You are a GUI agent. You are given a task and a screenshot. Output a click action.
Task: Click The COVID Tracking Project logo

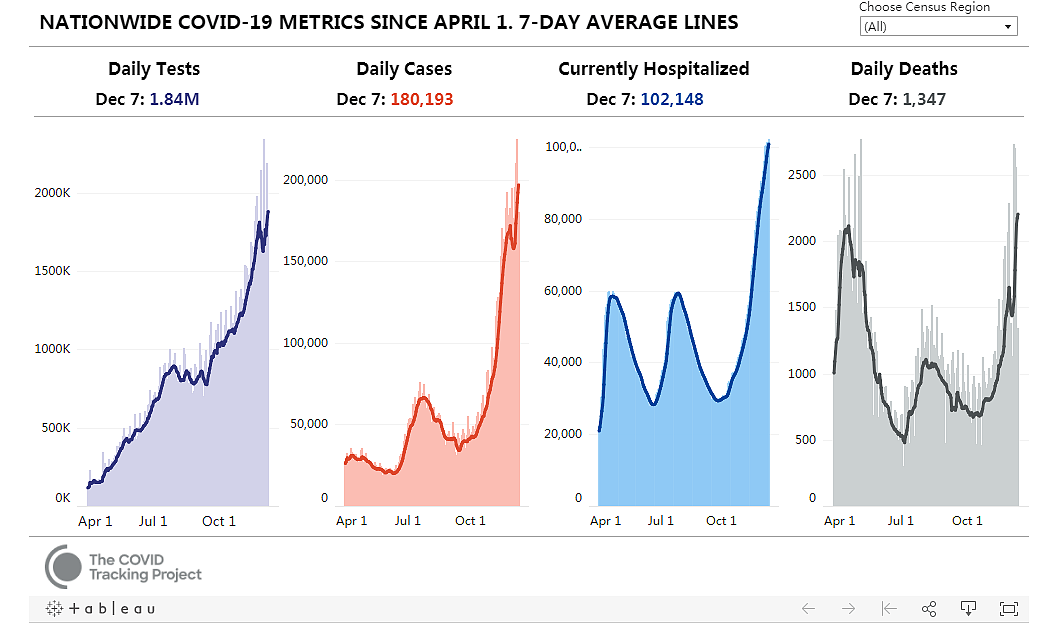coord(124,567)
